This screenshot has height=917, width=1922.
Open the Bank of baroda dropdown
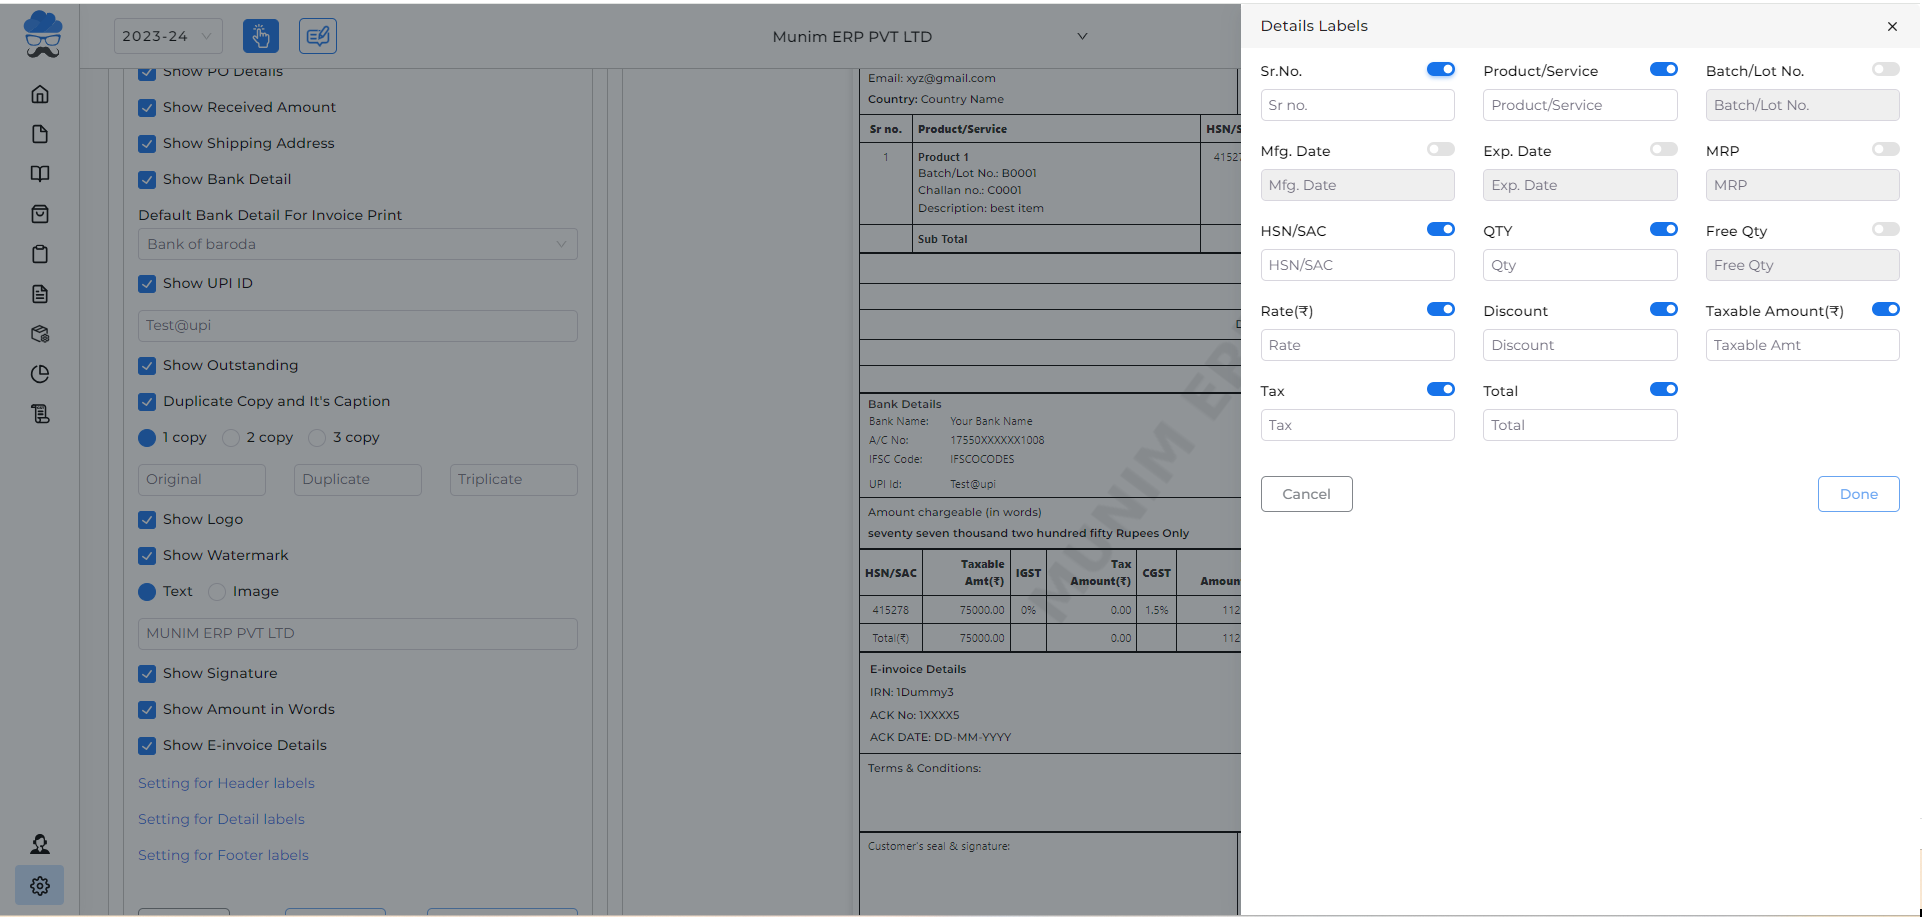pos(358,244)
